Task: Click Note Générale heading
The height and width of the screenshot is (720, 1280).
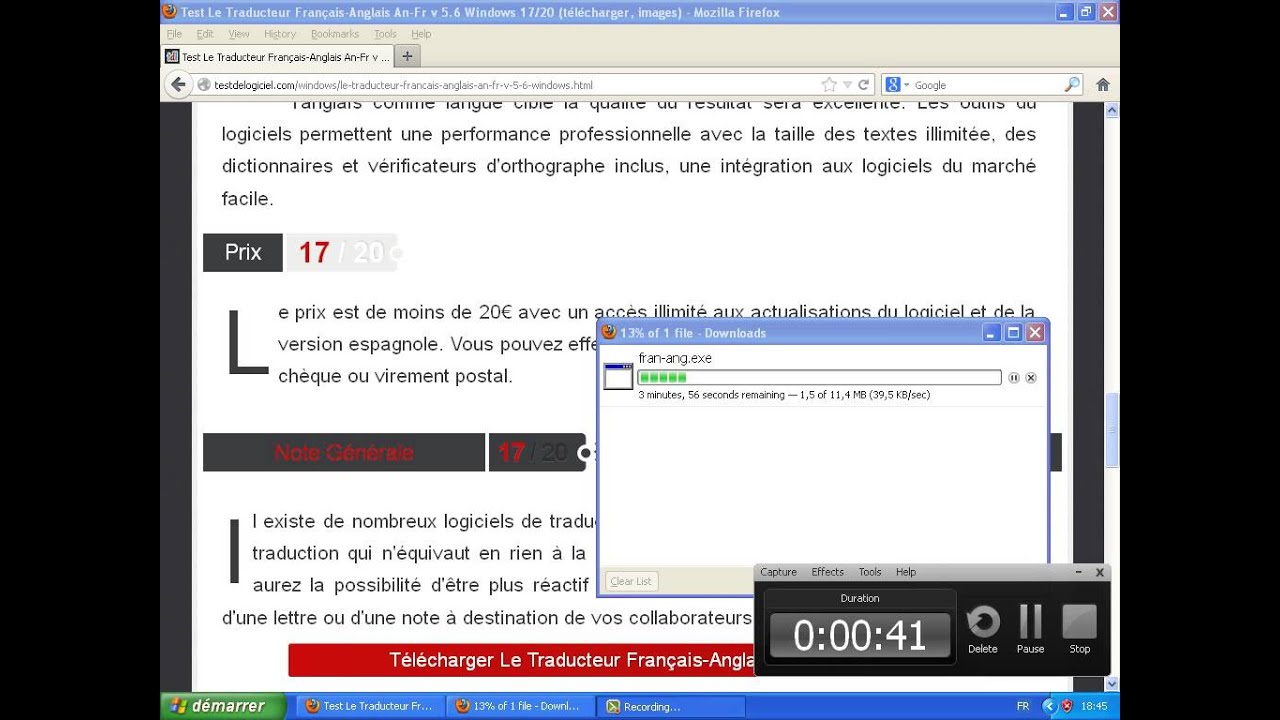Action: [344, 452]
